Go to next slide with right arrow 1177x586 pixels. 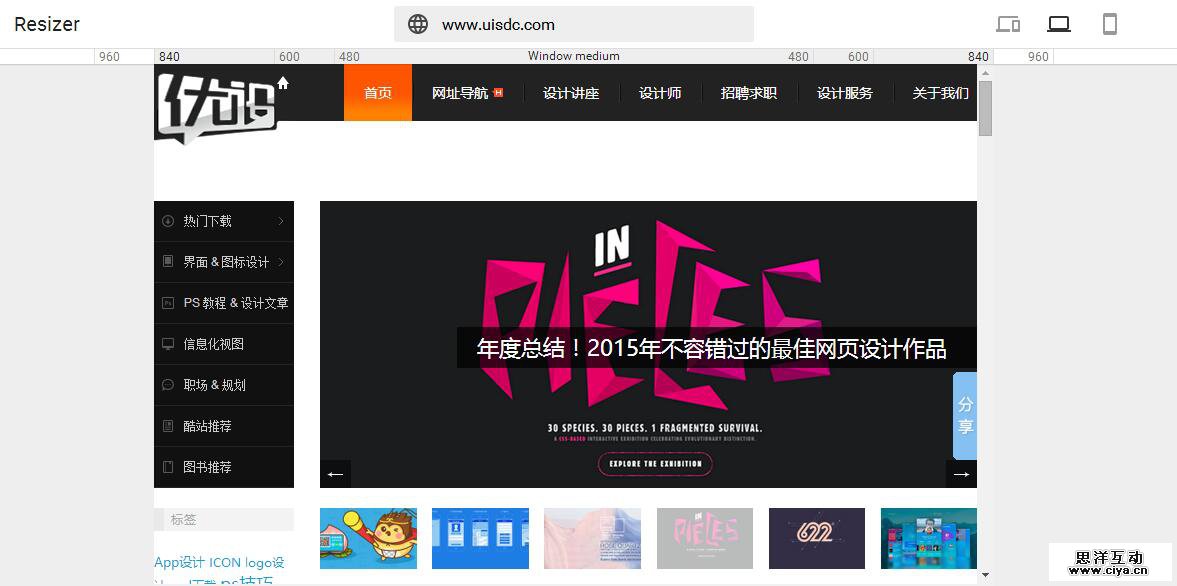point(961,474)
